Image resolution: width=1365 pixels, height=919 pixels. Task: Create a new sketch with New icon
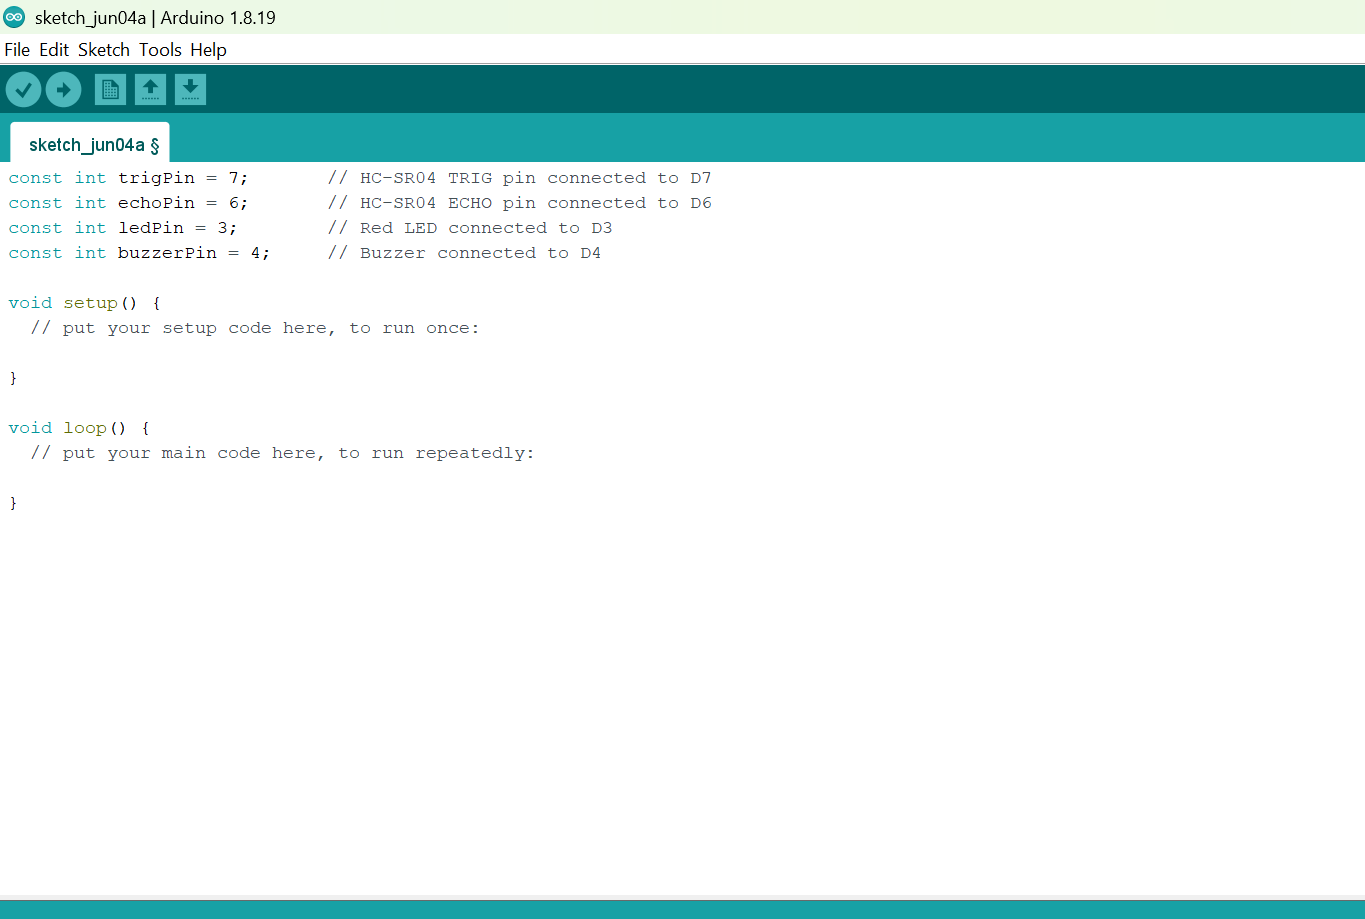pyautogui.click(x=111, y=90)
